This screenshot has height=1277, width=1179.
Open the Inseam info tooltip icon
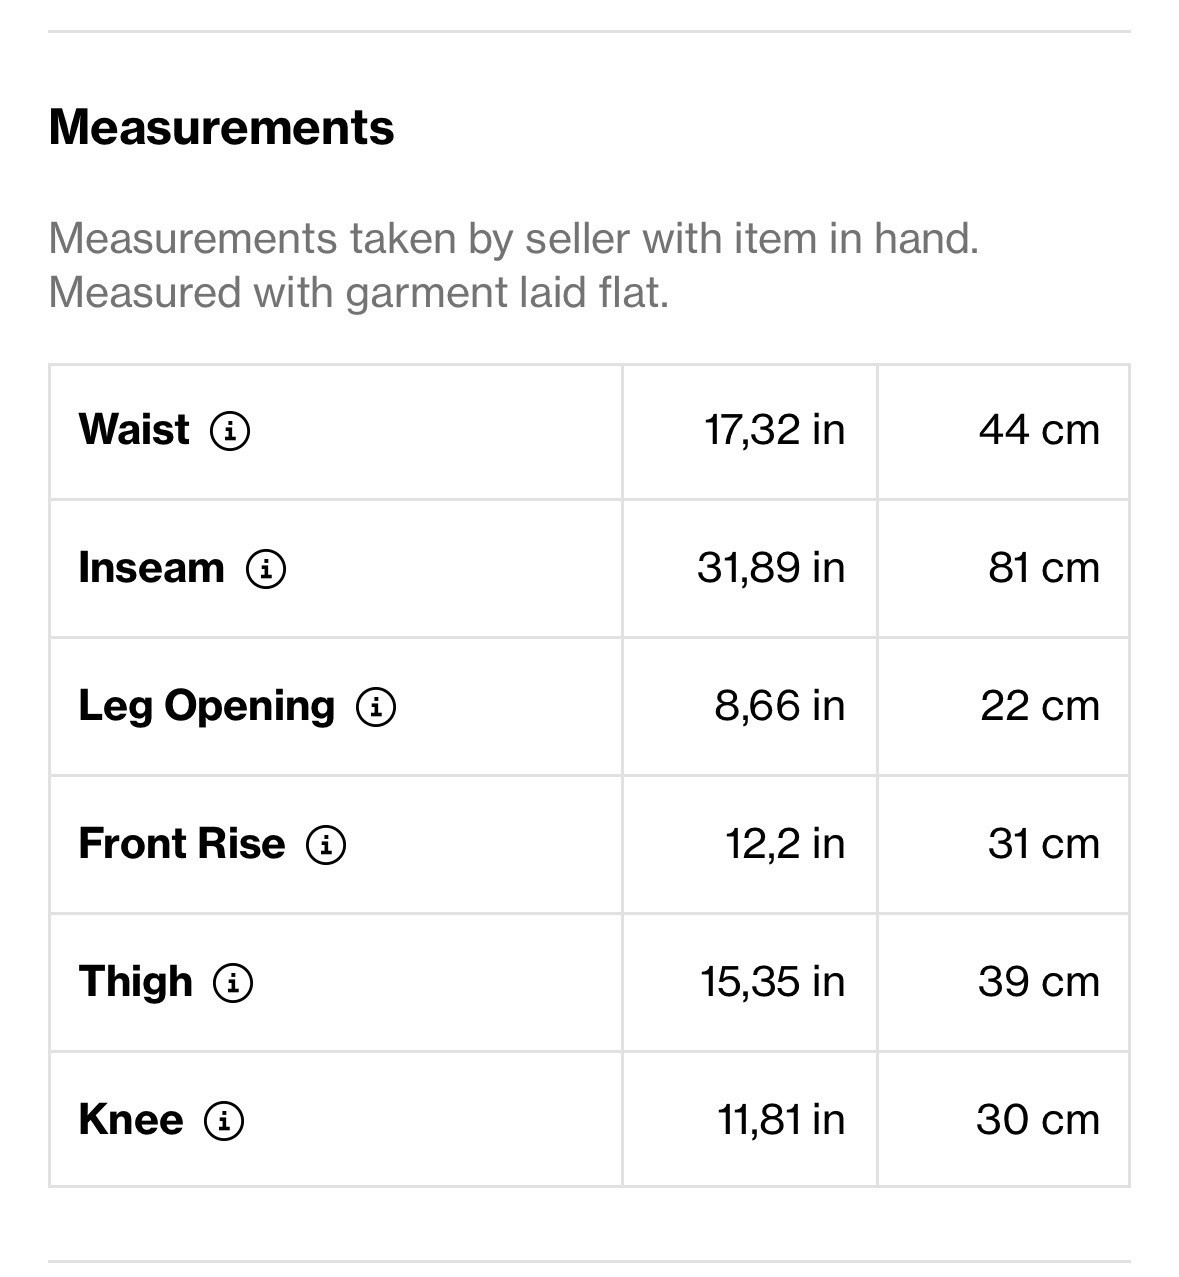266,569
